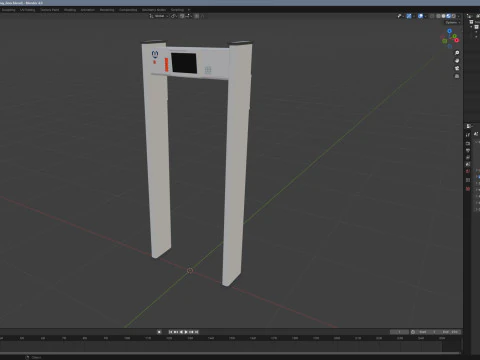
Task: Open the snapping options dropdown
Action: [x=189, y=16]
